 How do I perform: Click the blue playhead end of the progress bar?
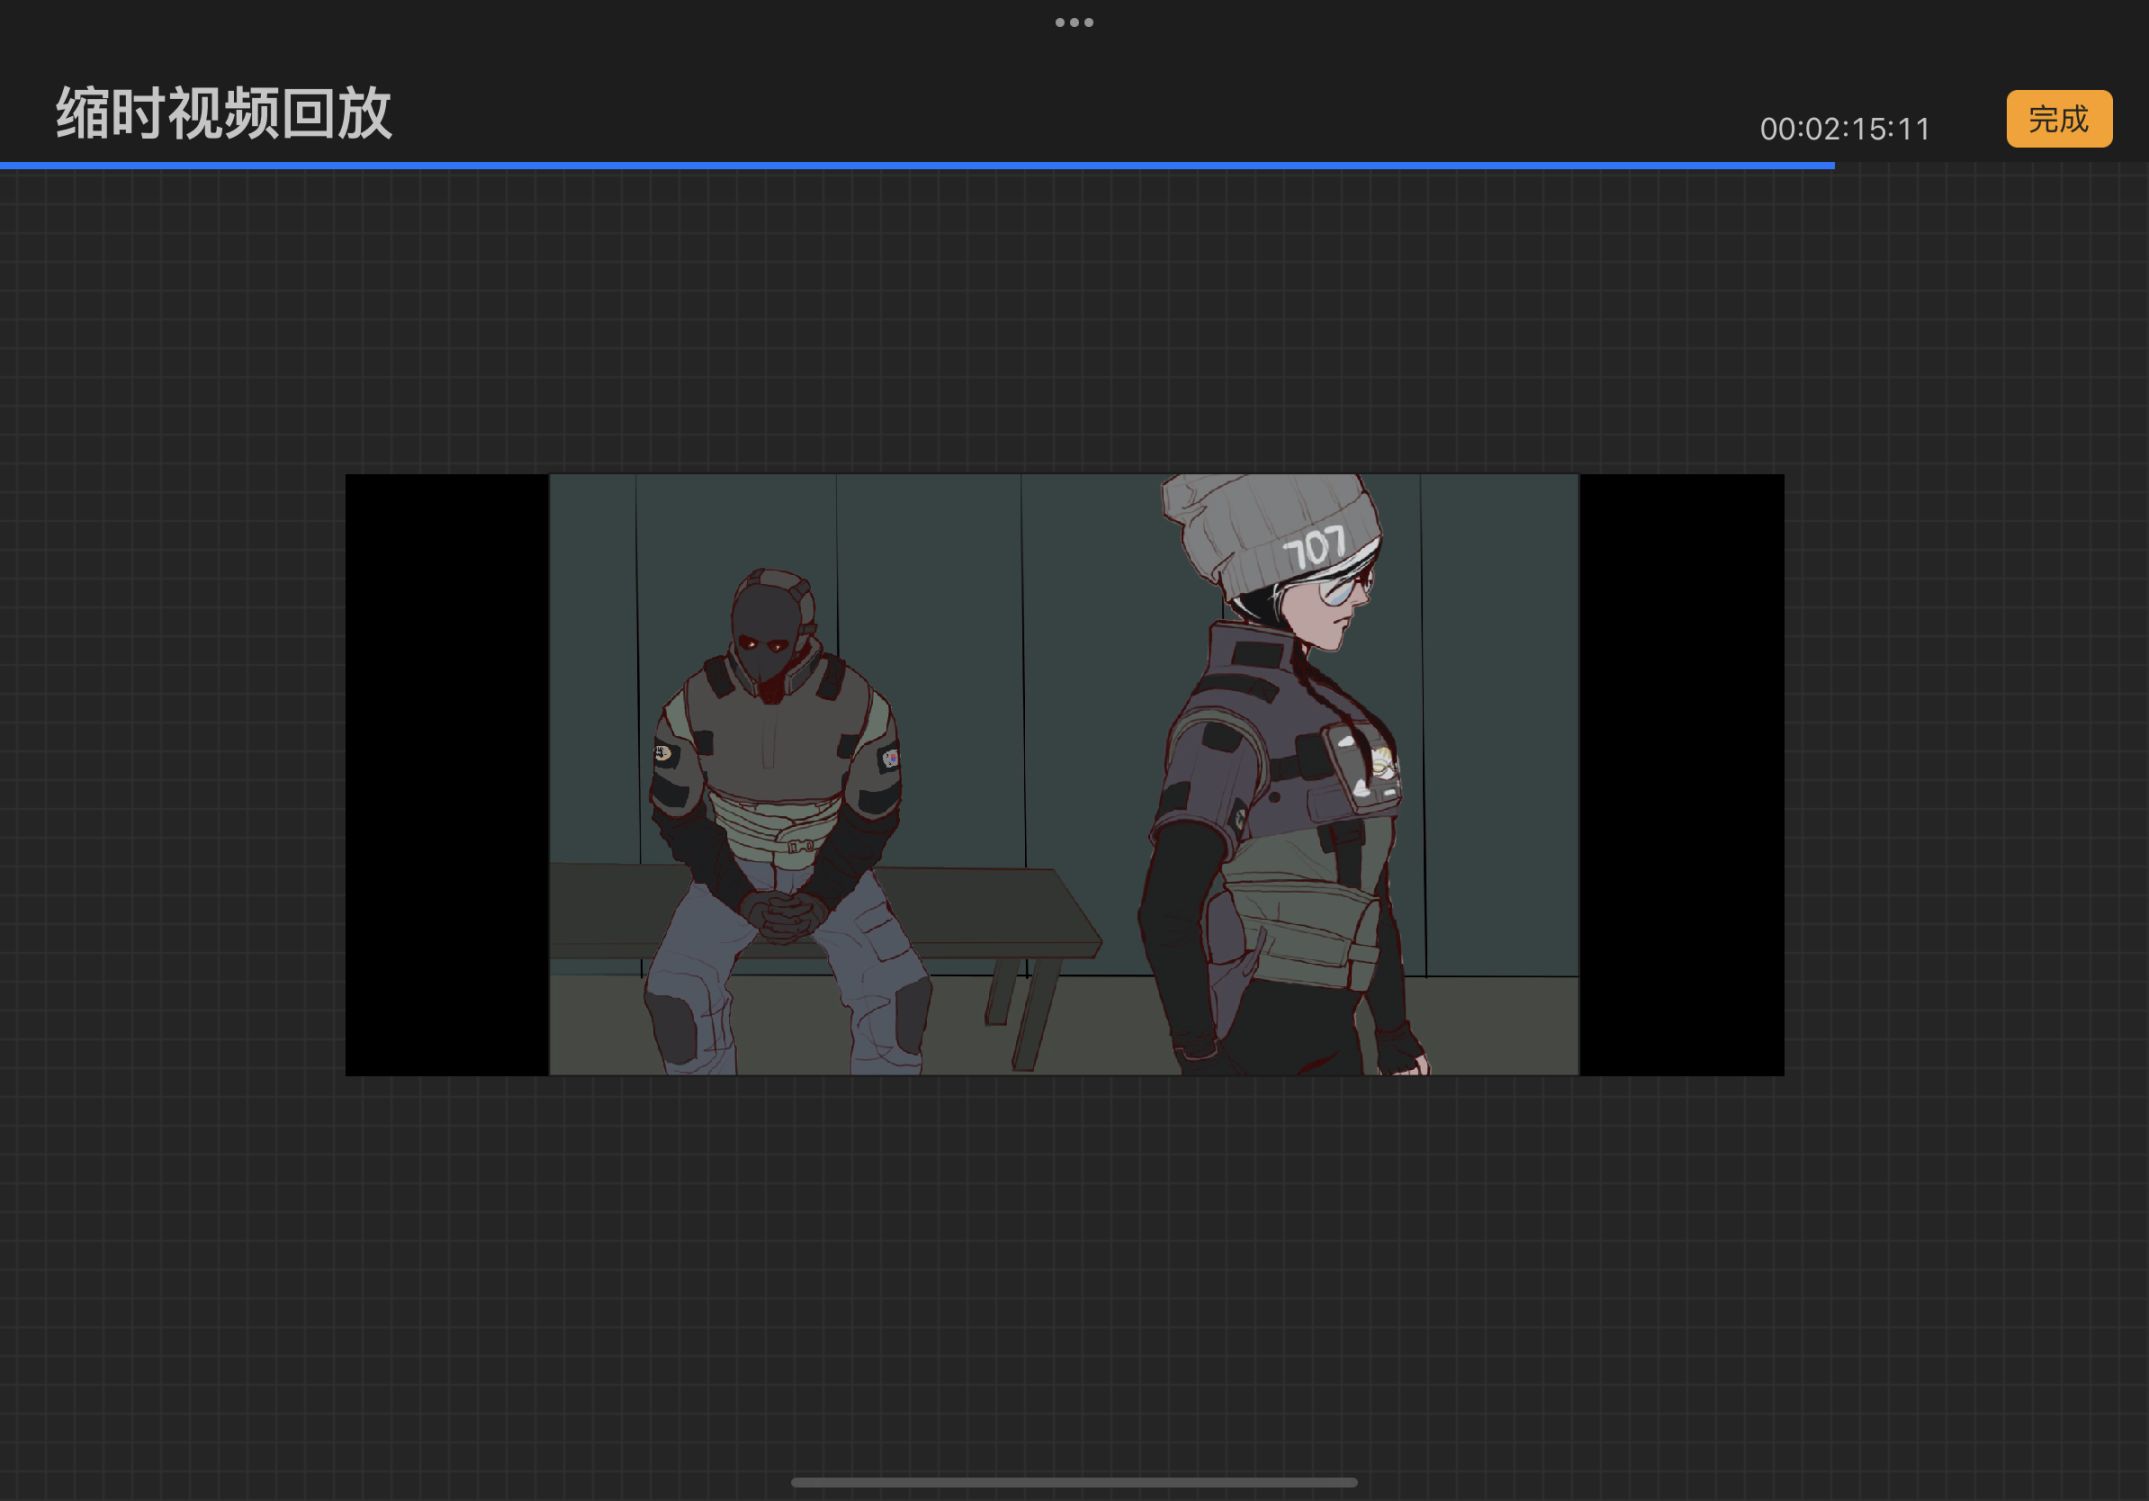click(1833, 165)
